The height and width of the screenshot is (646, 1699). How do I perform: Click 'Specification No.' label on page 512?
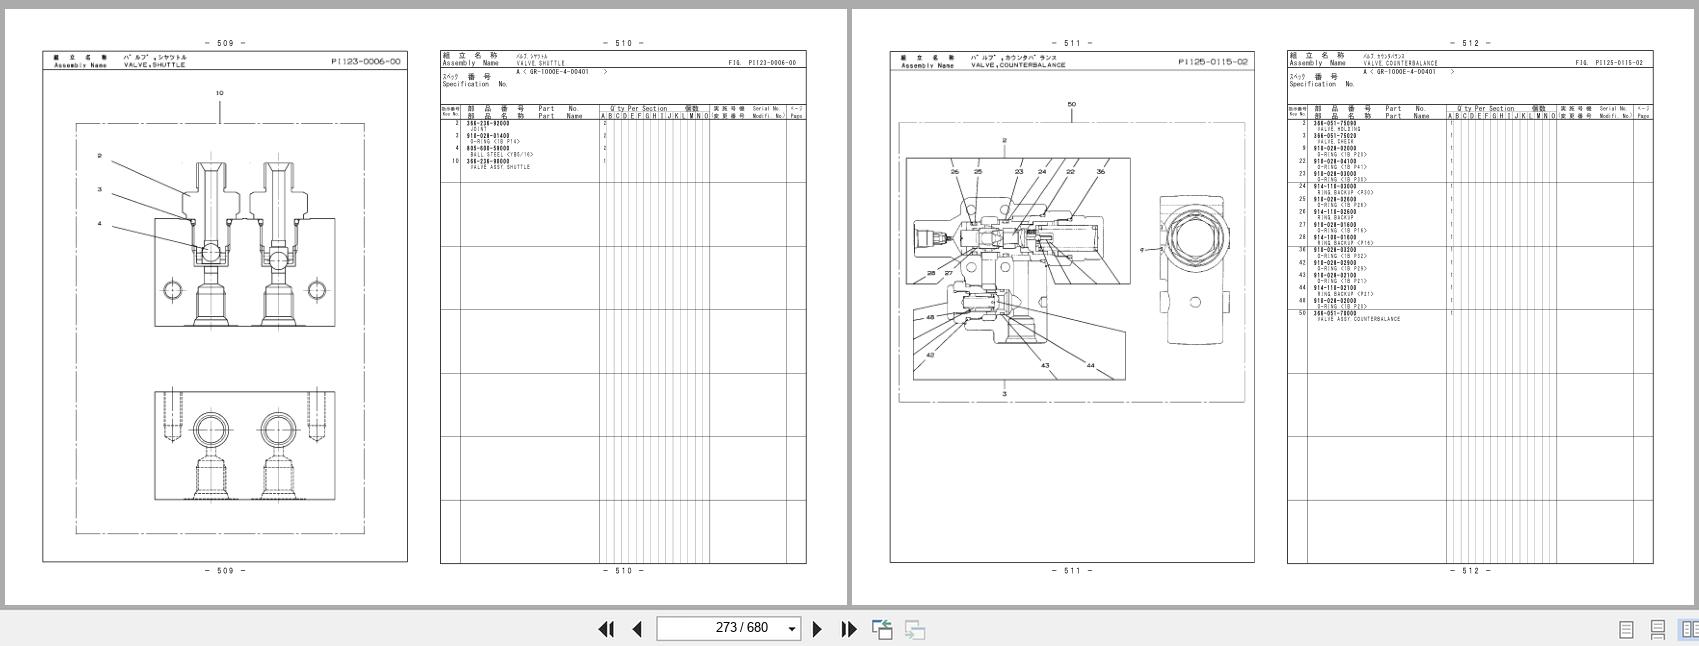(x=1322, y=84)
